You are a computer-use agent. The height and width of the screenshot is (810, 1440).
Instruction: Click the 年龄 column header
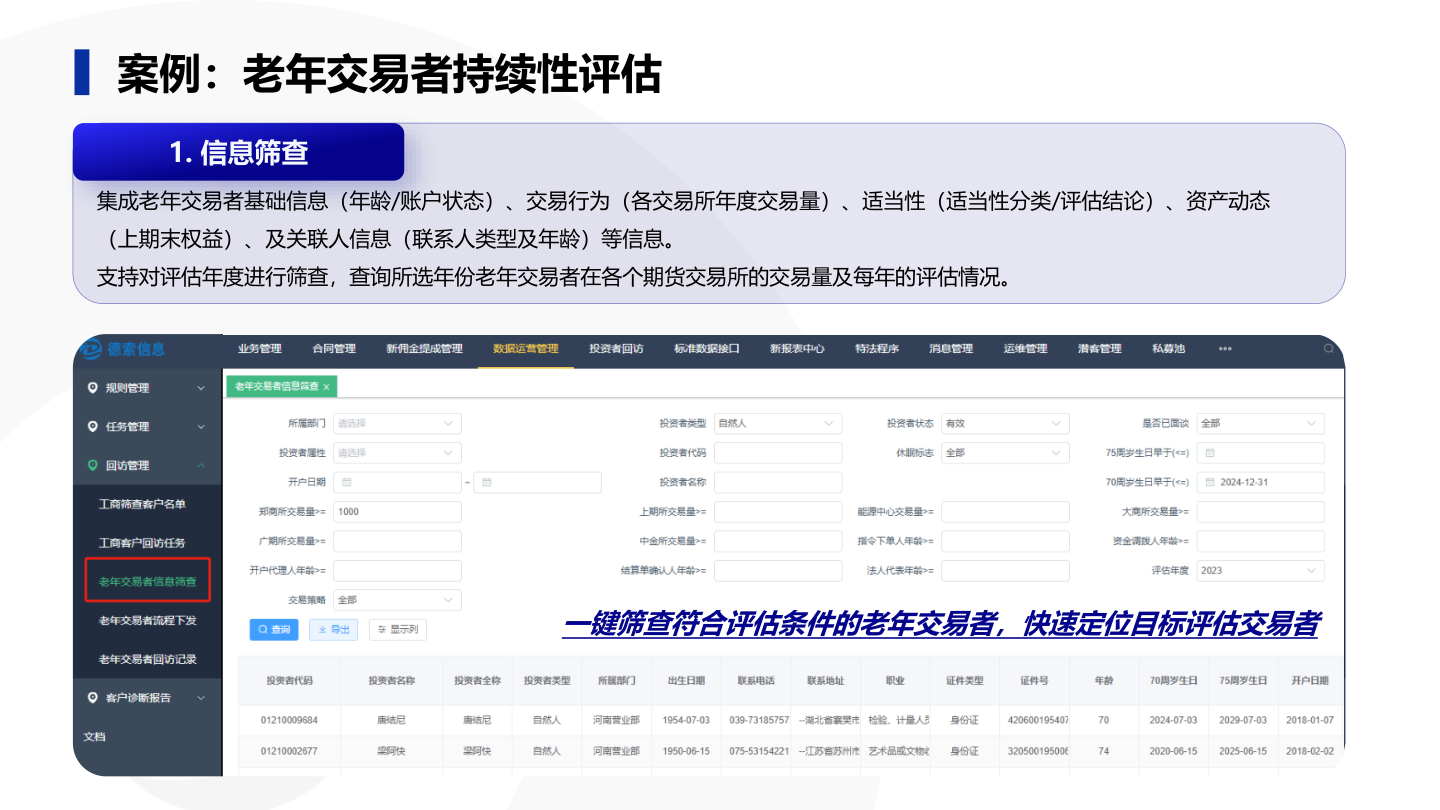click(x=1104, y=681)
